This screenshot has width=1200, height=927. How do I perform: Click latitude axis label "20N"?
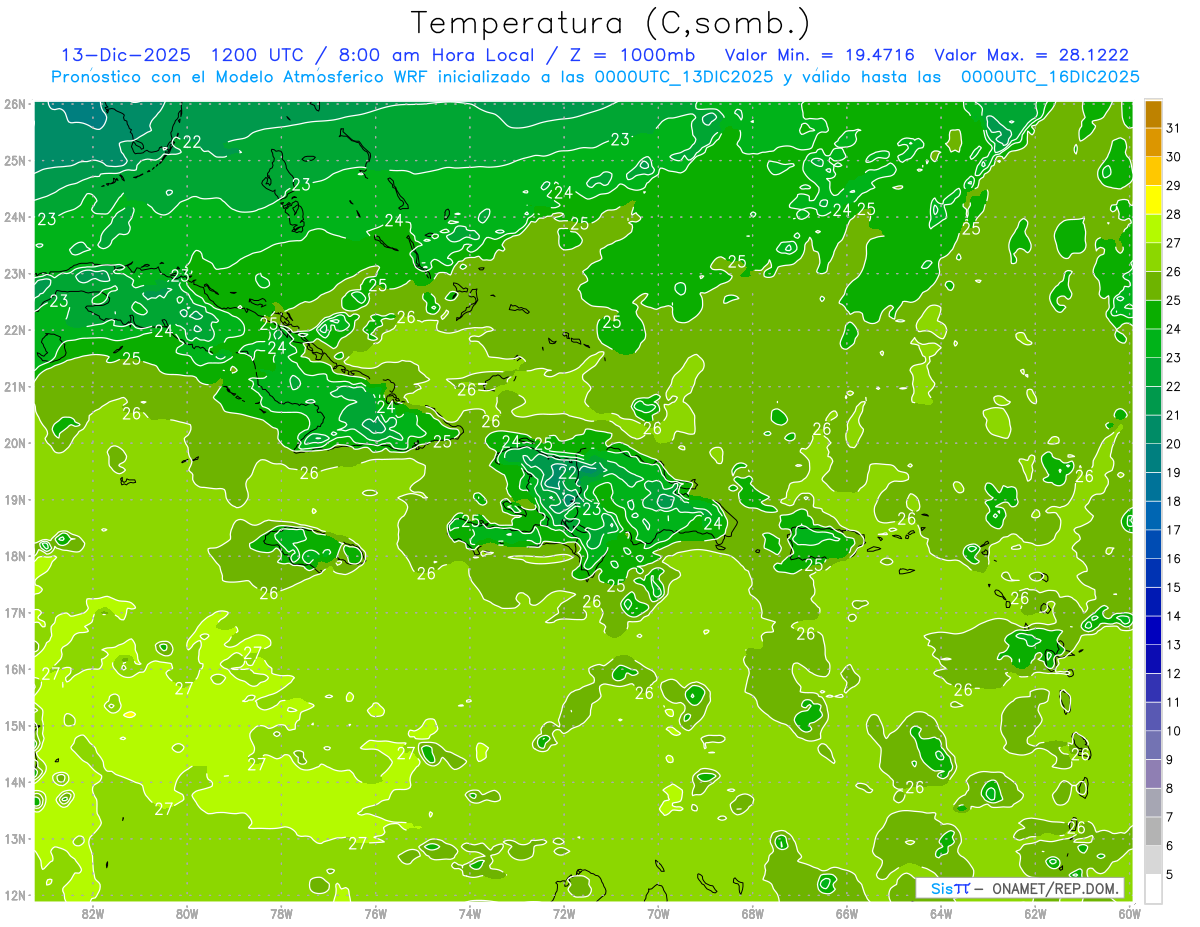click(x=14, y=443)
